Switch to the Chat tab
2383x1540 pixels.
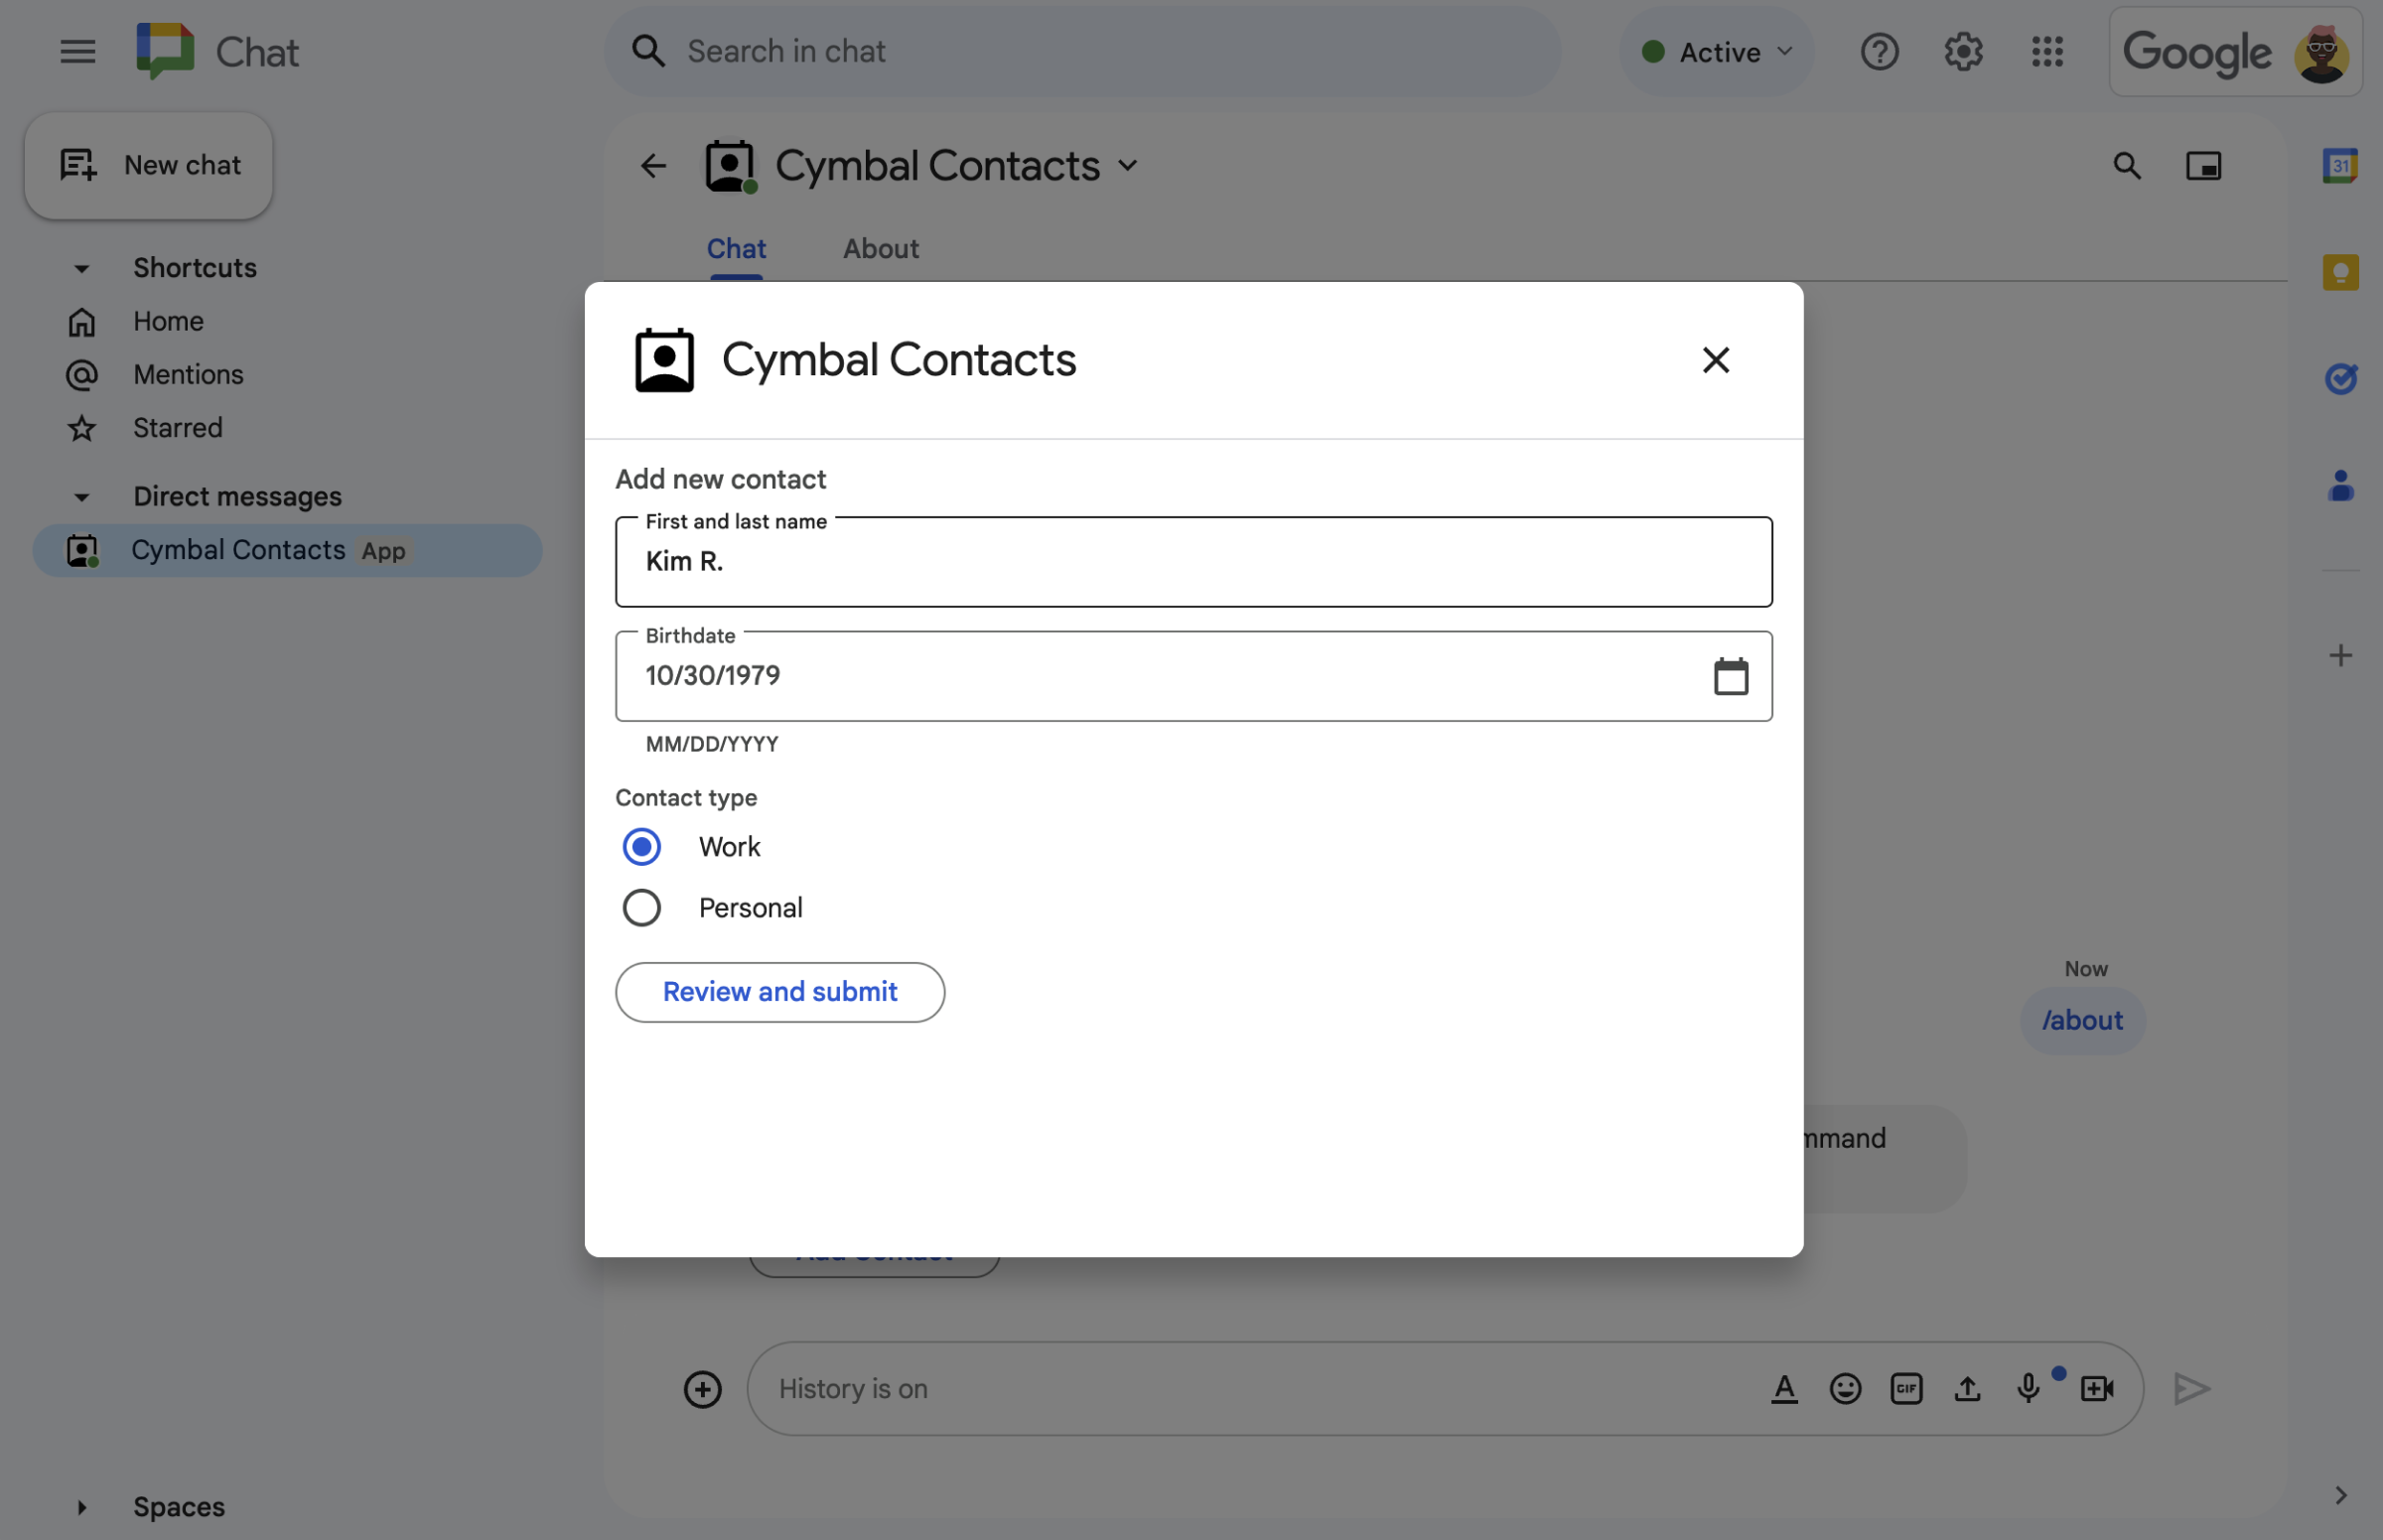737,248
